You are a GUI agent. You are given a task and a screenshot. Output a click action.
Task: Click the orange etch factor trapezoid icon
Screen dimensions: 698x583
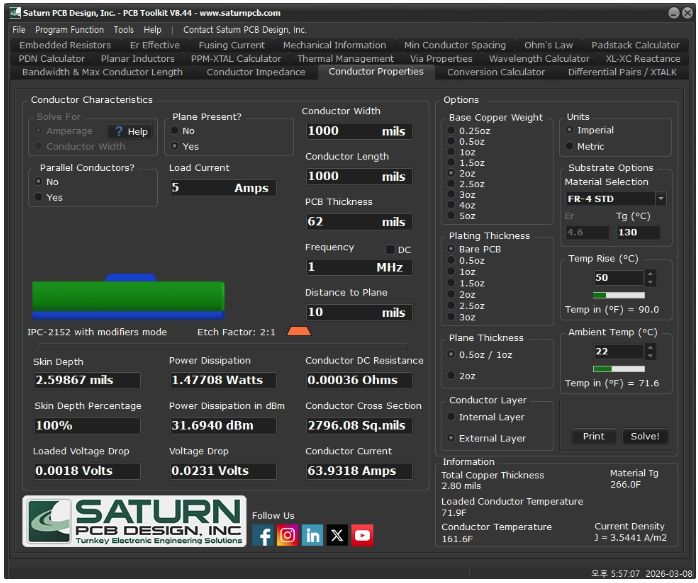click(299, 331)
